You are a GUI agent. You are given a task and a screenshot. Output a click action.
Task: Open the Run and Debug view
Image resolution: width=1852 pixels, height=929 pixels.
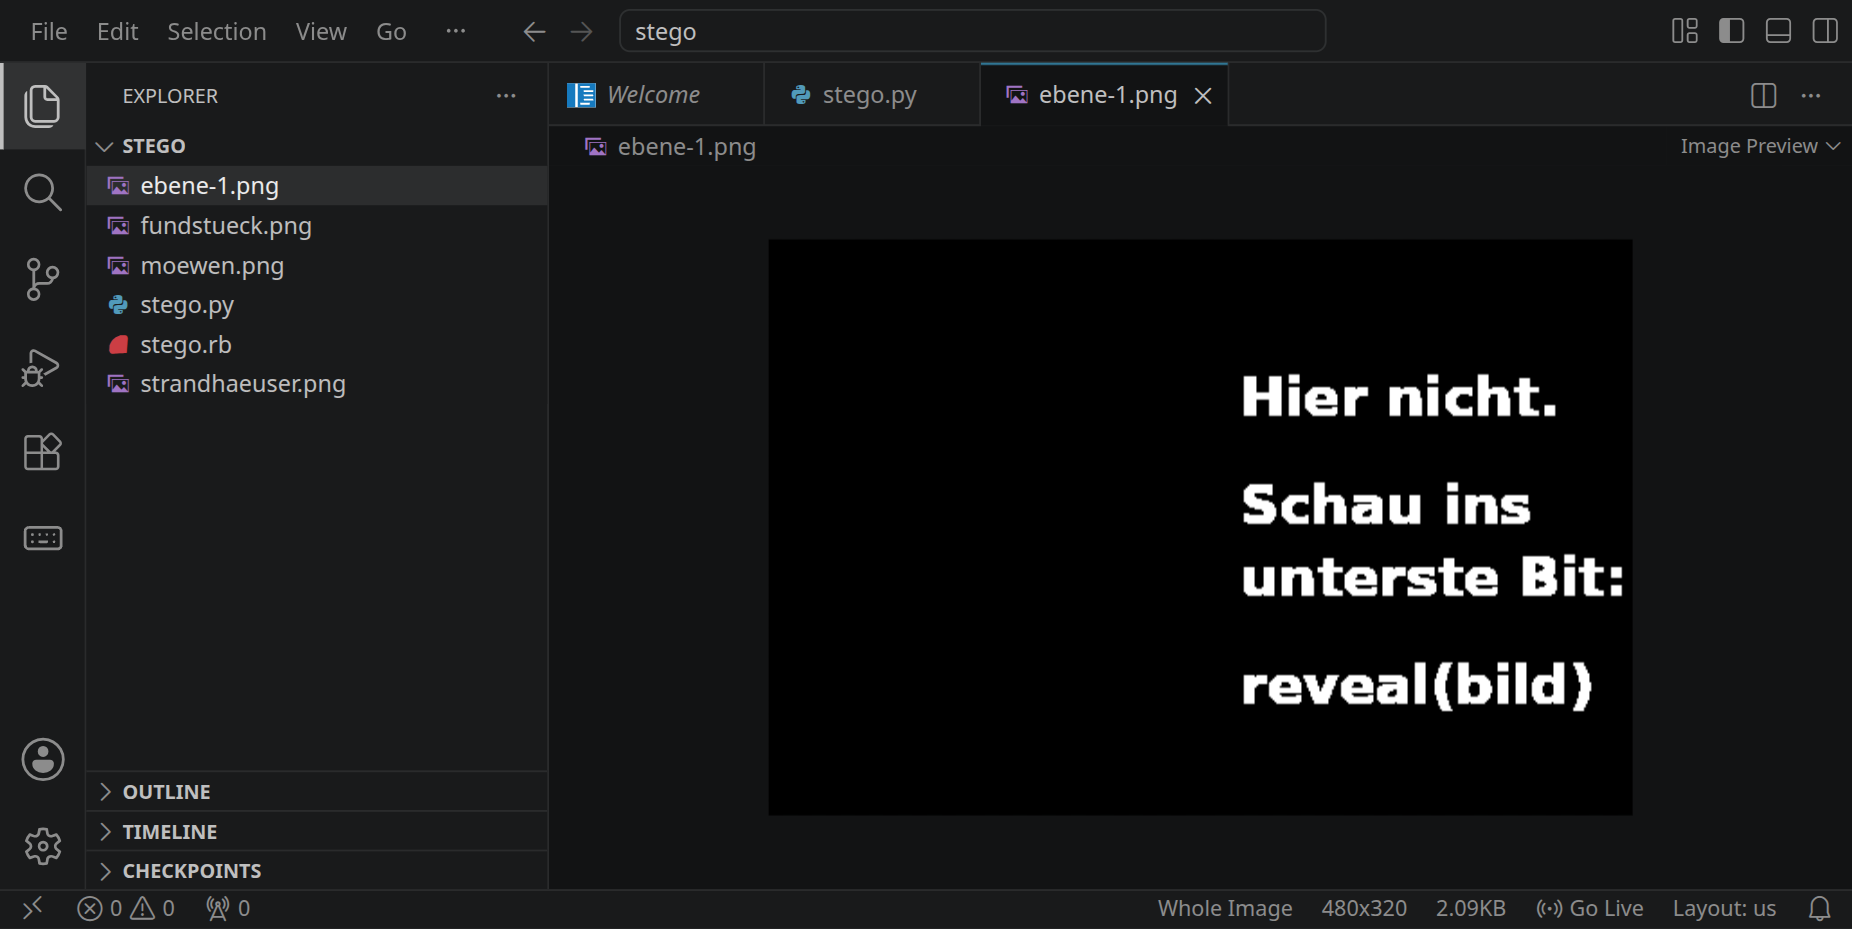pyautogui.click(x=42, y=366)
